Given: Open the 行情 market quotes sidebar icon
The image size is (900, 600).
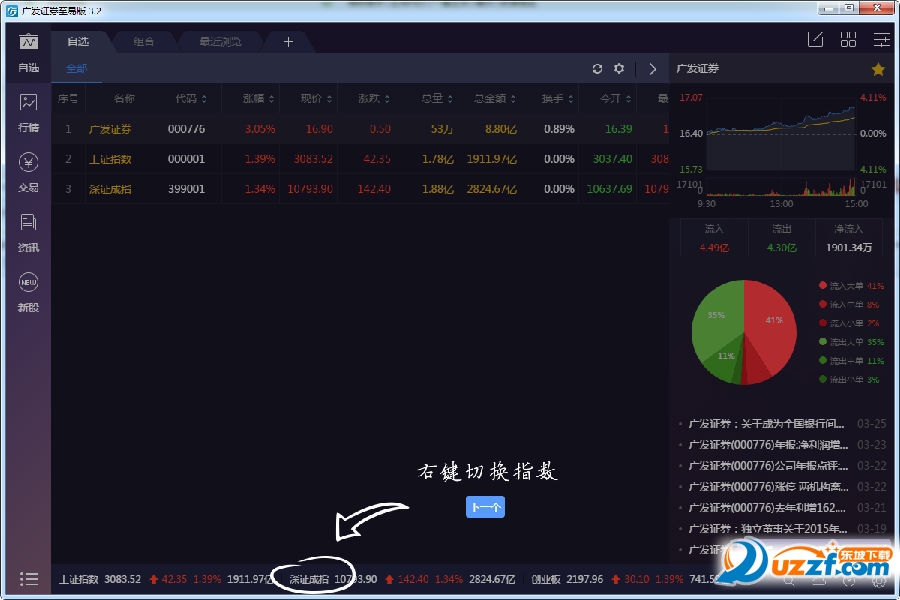Looking at the screenshot, I should click(x=28, y=113).
